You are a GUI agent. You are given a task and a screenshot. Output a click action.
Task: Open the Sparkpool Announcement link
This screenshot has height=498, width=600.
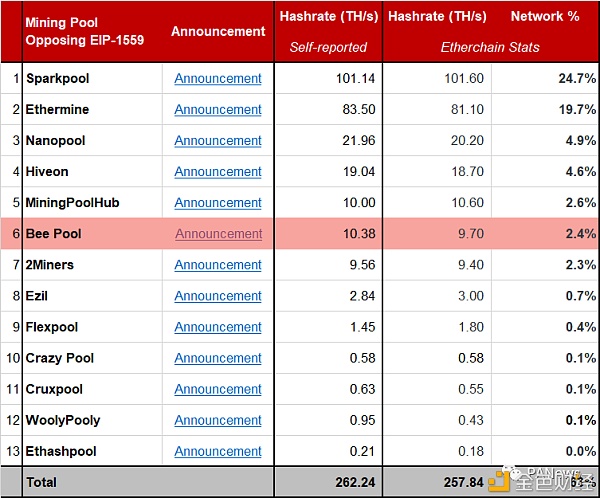[218, 78]
